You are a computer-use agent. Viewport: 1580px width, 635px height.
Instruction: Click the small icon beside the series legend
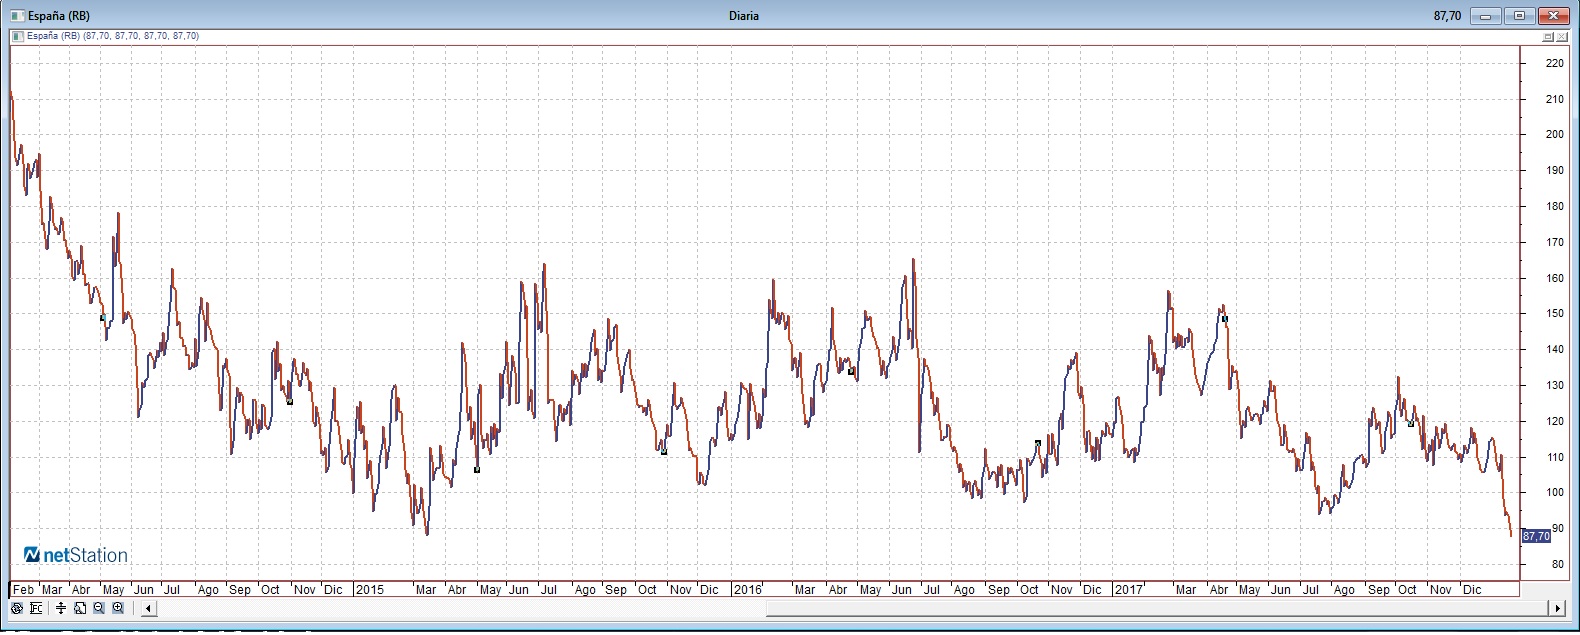(x=17, y=36)
